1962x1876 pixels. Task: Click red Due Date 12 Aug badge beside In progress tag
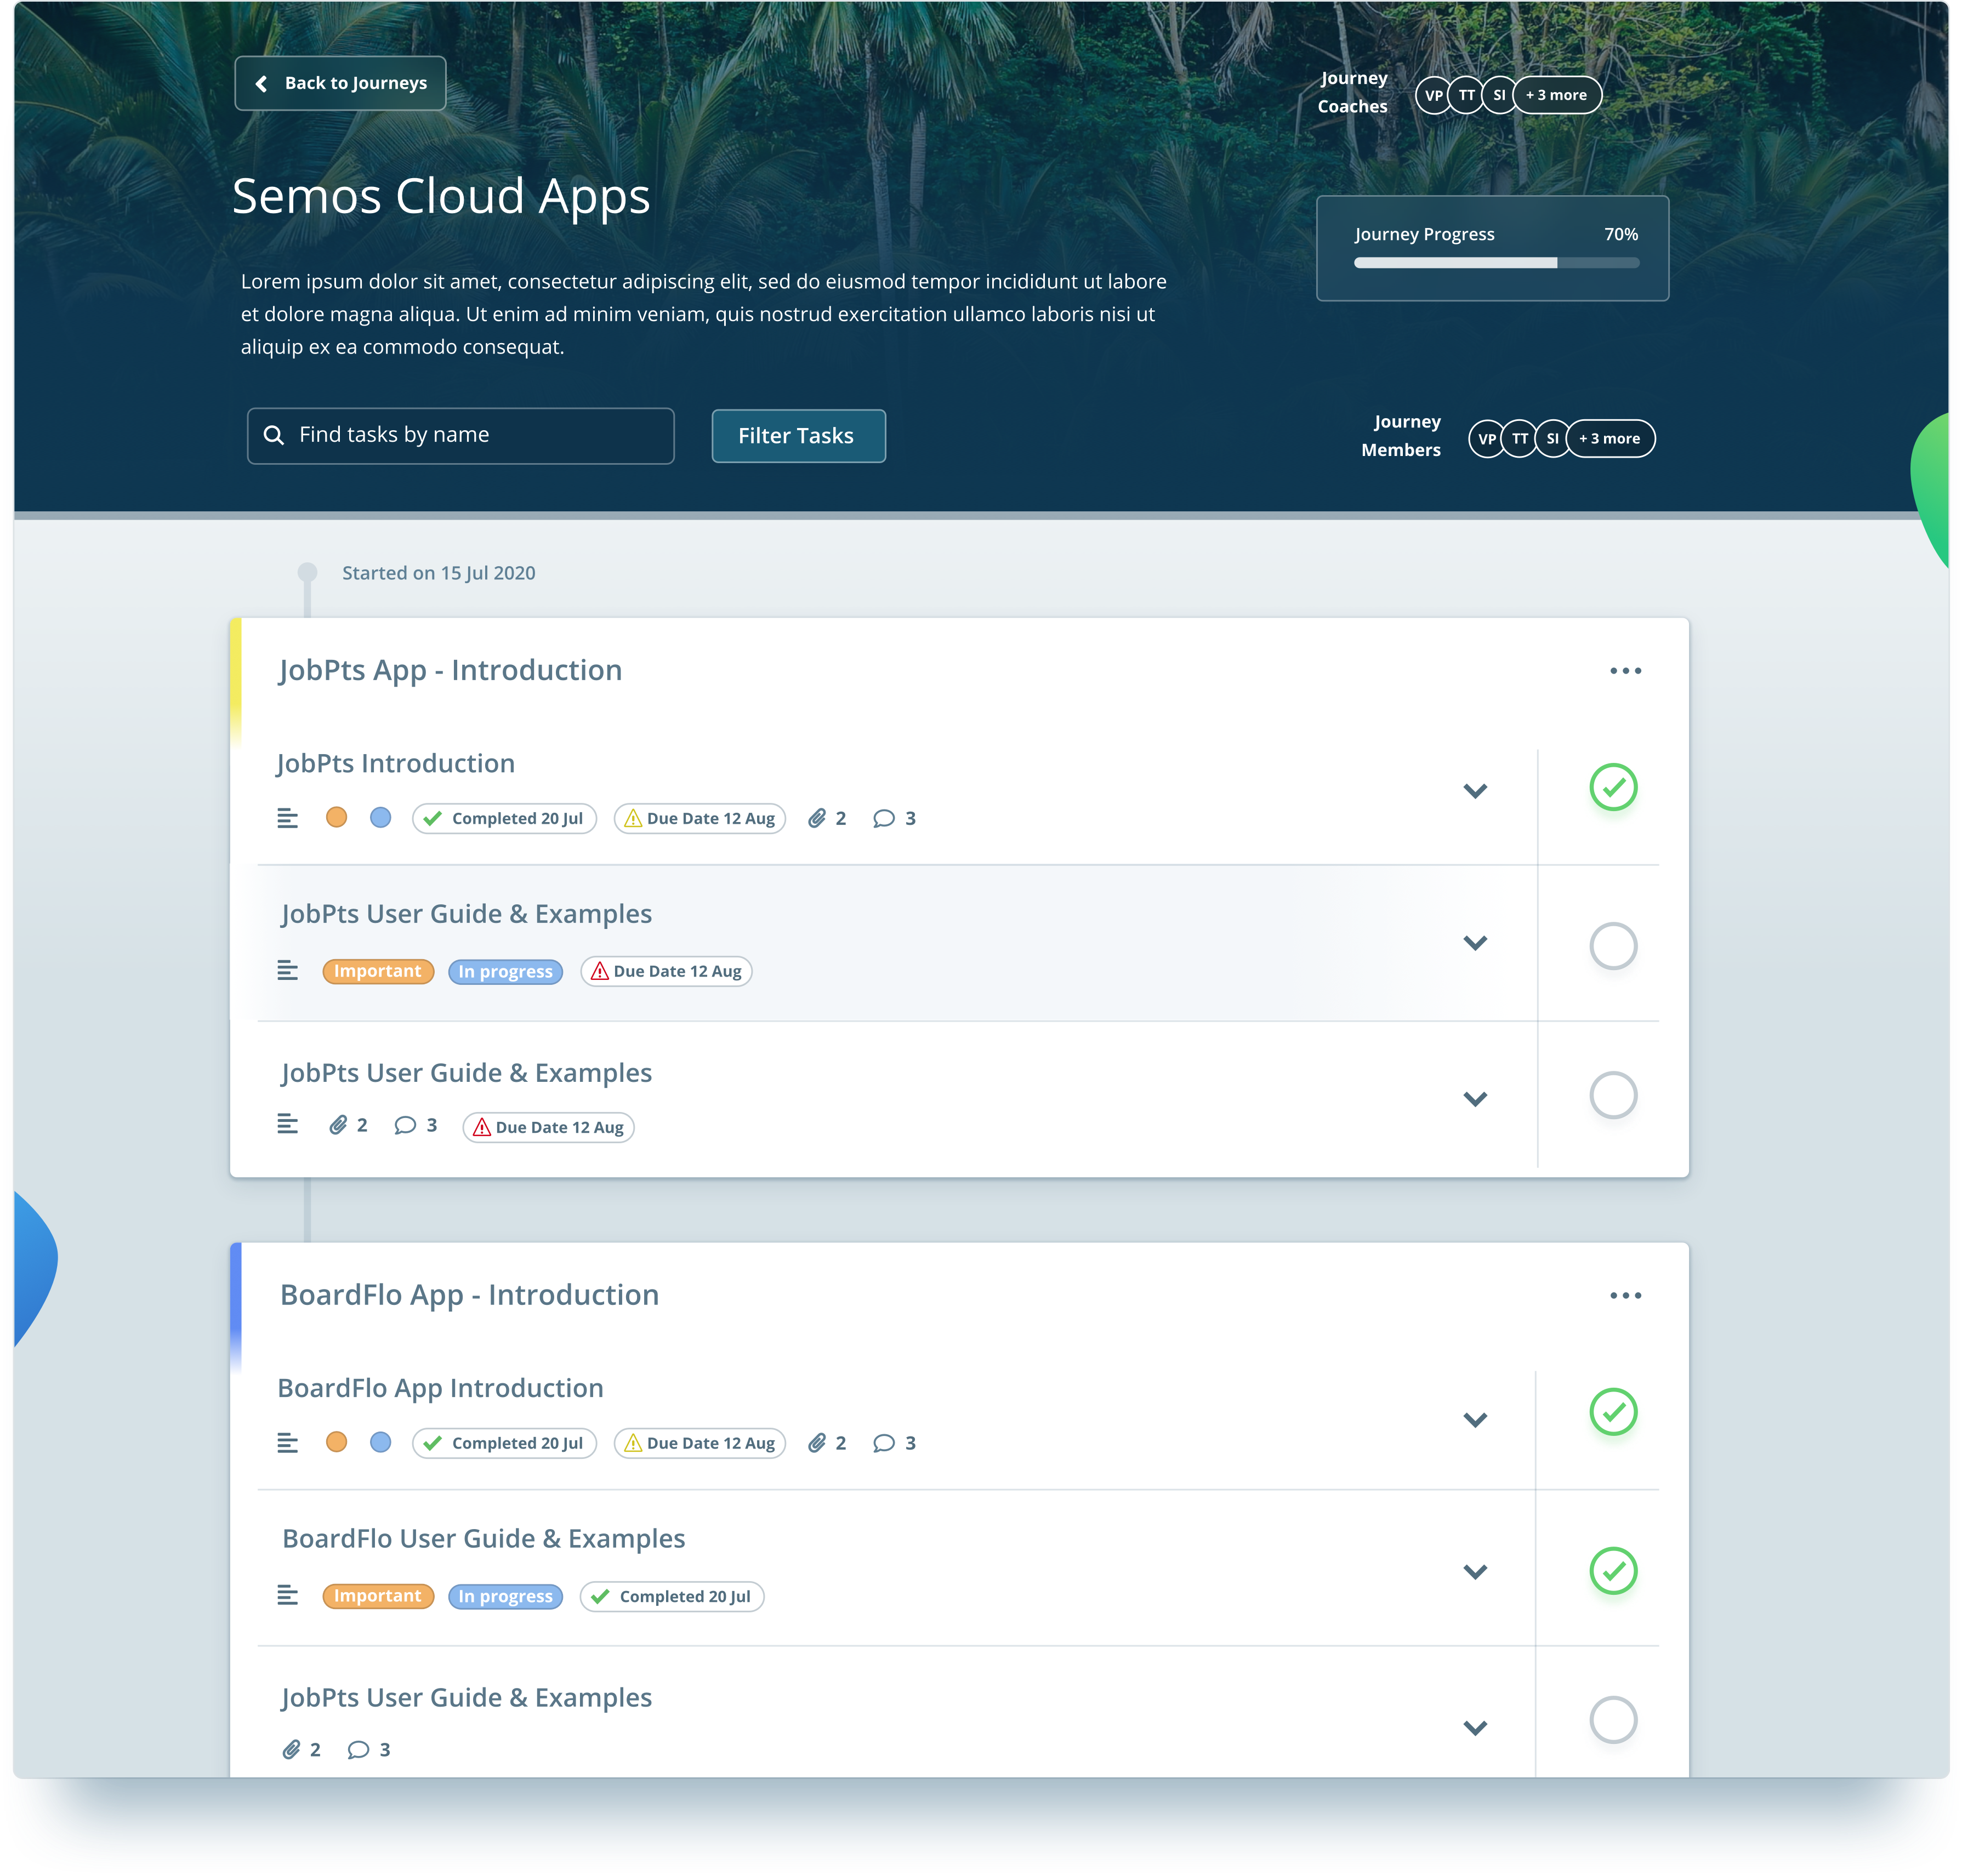(666, 971)
